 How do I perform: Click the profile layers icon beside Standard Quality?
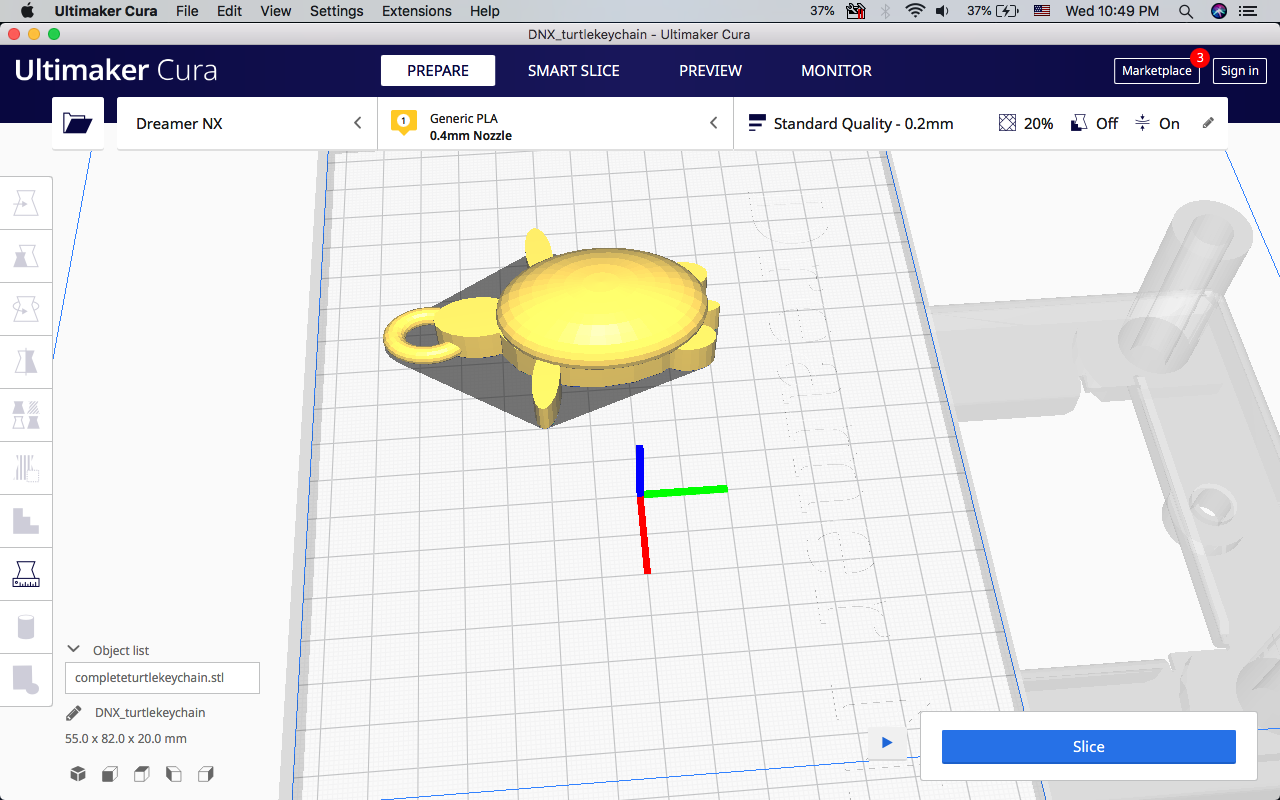click(756, 123)
